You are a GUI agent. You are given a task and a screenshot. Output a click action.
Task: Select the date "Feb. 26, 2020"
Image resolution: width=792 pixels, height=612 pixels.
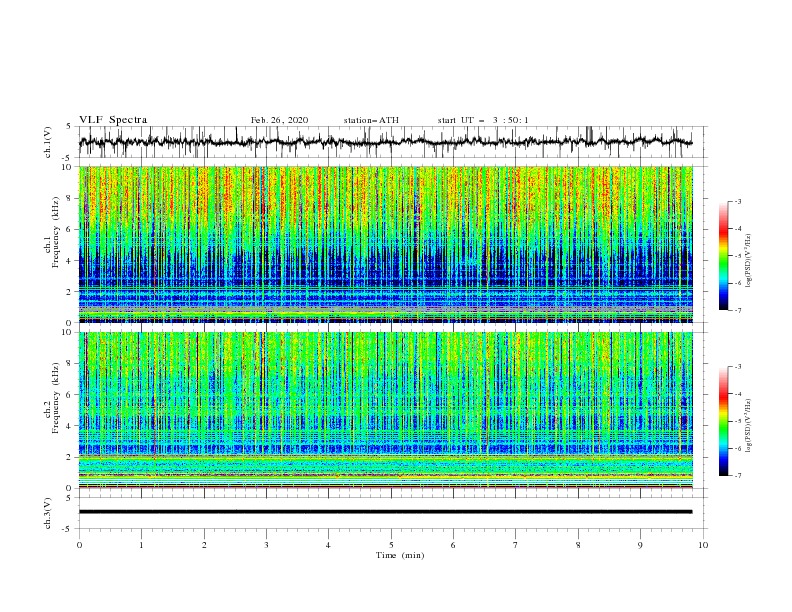click(279, 120)
